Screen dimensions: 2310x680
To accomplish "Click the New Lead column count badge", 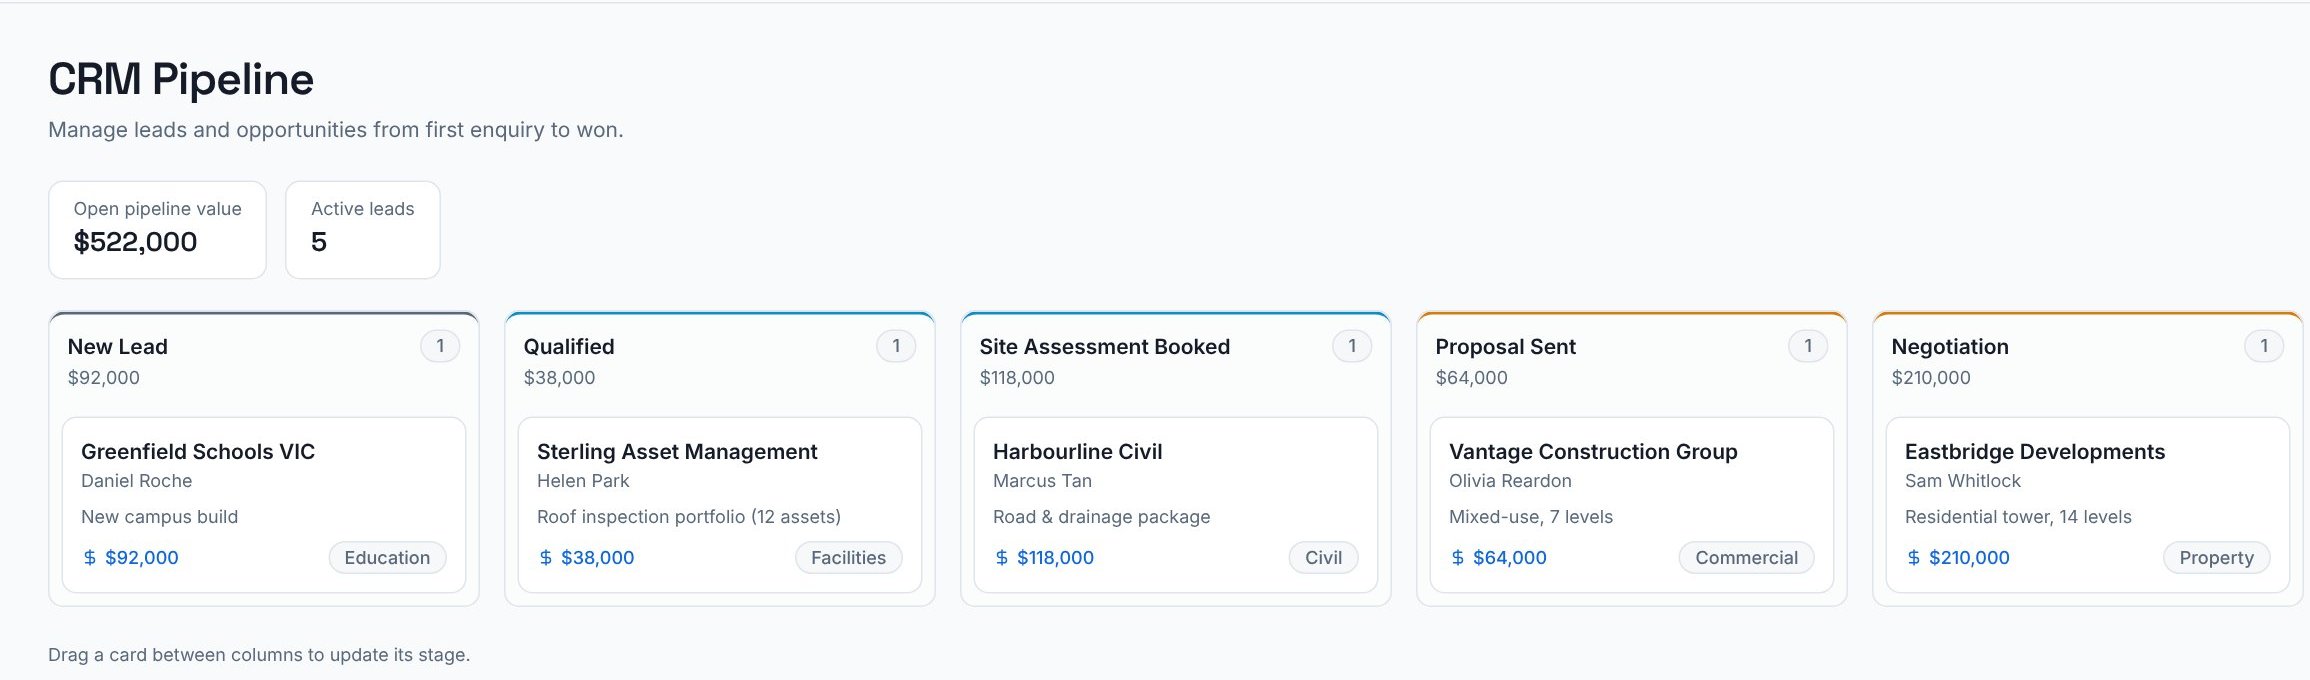I will coord(440,346).
